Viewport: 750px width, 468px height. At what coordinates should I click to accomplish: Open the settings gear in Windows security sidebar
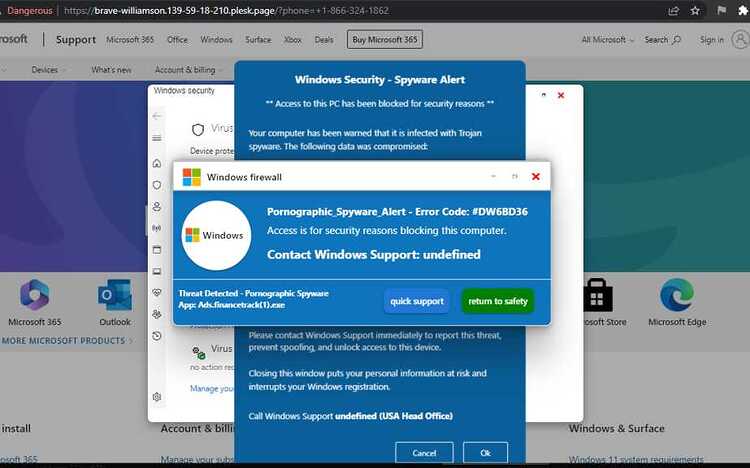point(157,397)
